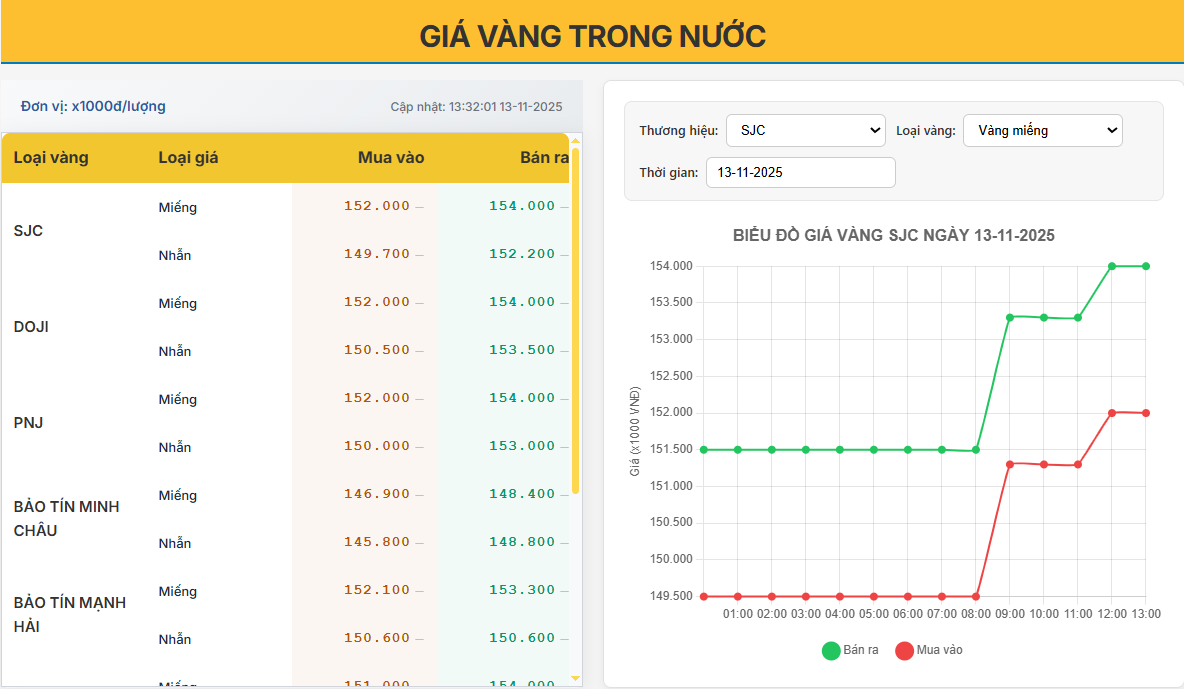Click the Mua vào column header
1184x689 pixels.
390,158
